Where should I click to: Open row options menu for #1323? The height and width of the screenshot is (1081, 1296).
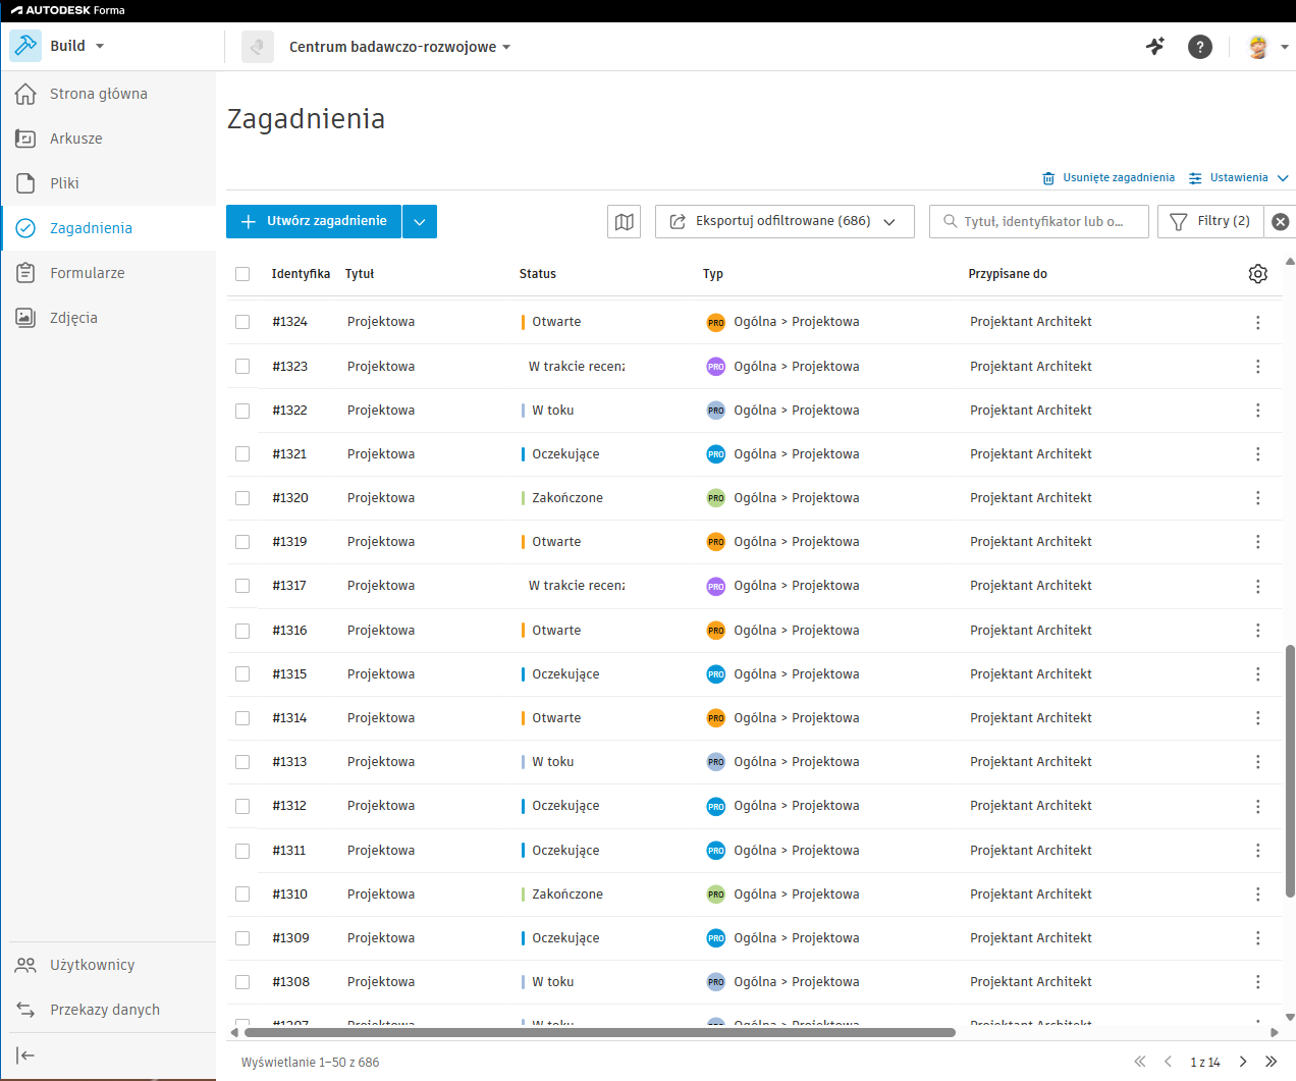point(1258,367)
